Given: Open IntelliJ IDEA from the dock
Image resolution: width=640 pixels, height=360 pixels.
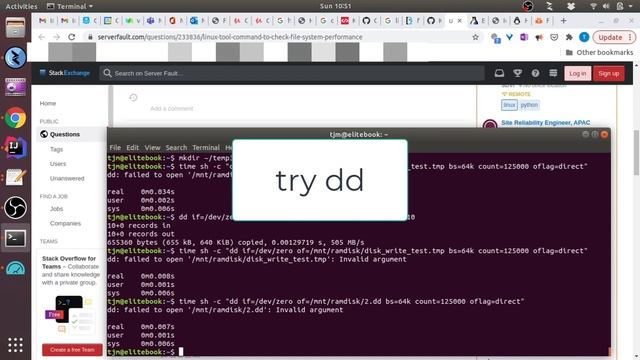Looking at the screenshot, I should pos(15,148).
